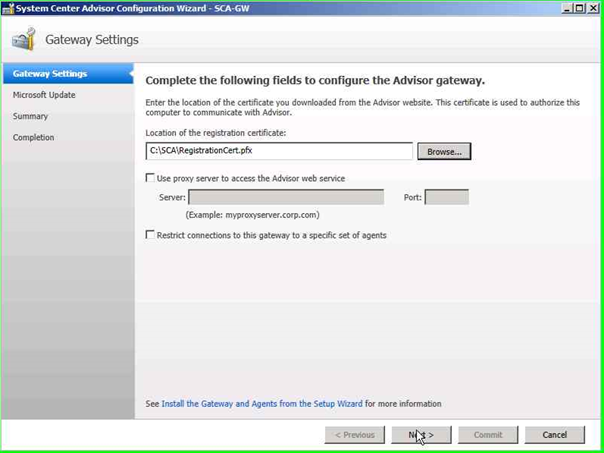Click the Commit button
The image size is (604, 453).
click(x=488, y=435)
